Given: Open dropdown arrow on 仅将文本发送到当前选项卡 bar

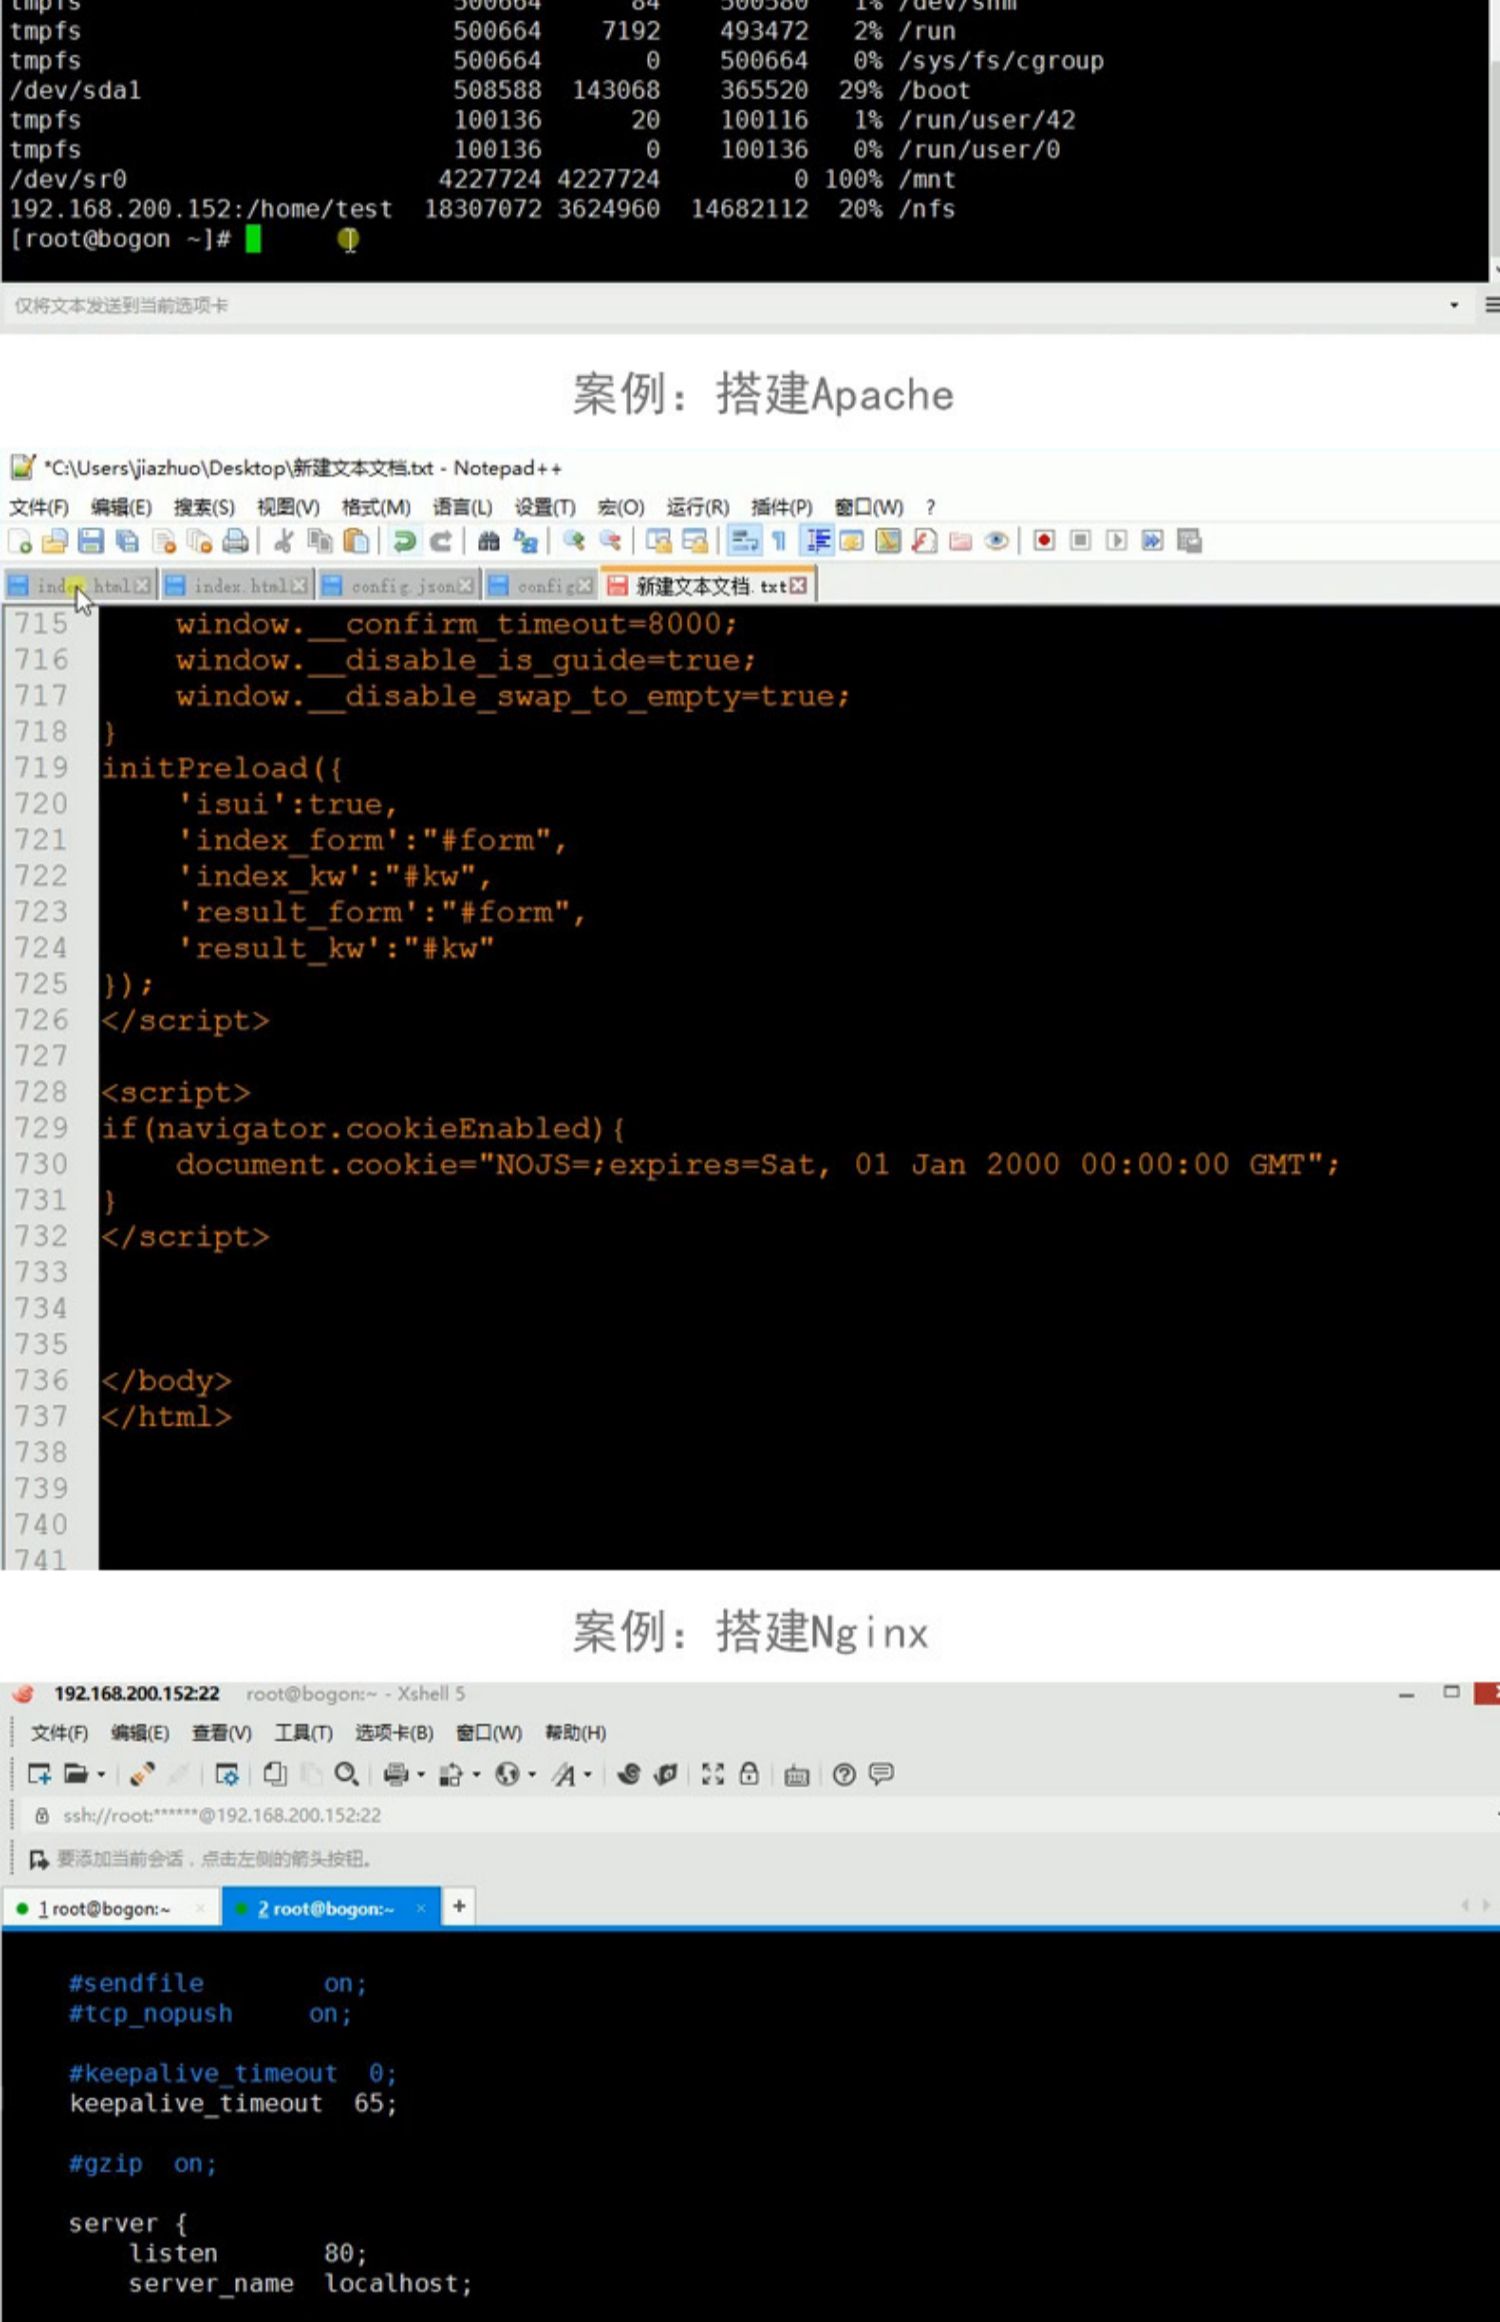Looking at the screenshot, I should click(1454, 305).
